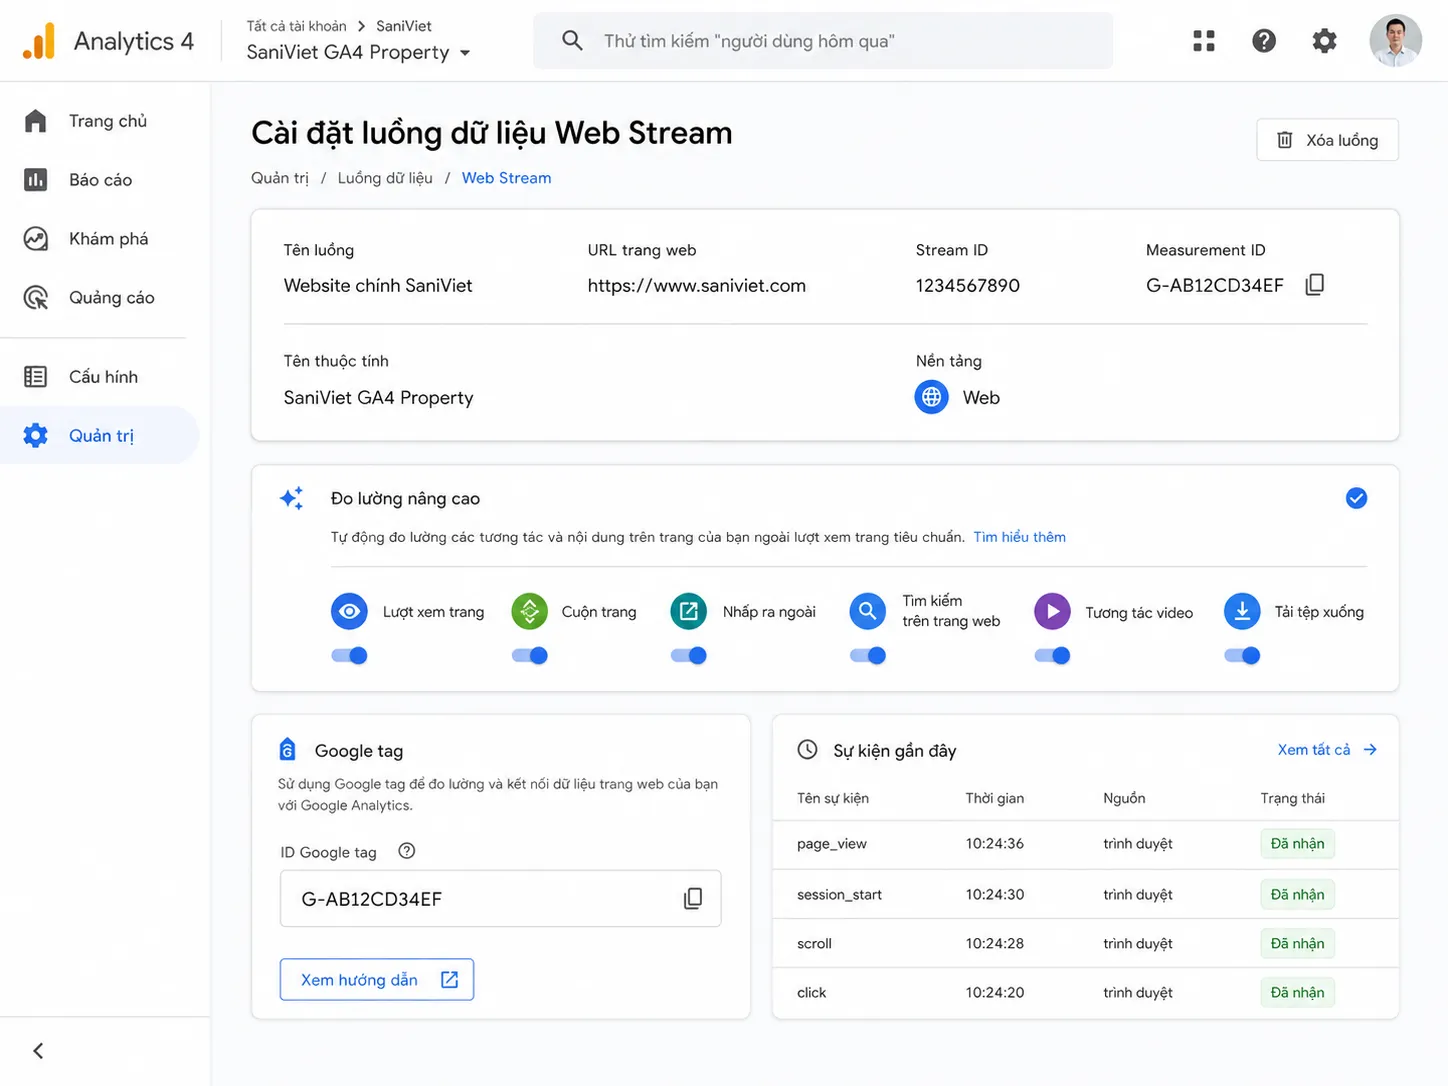Click the Google tag icon
Screen dimensions: 1448x1086
(288, 750)
